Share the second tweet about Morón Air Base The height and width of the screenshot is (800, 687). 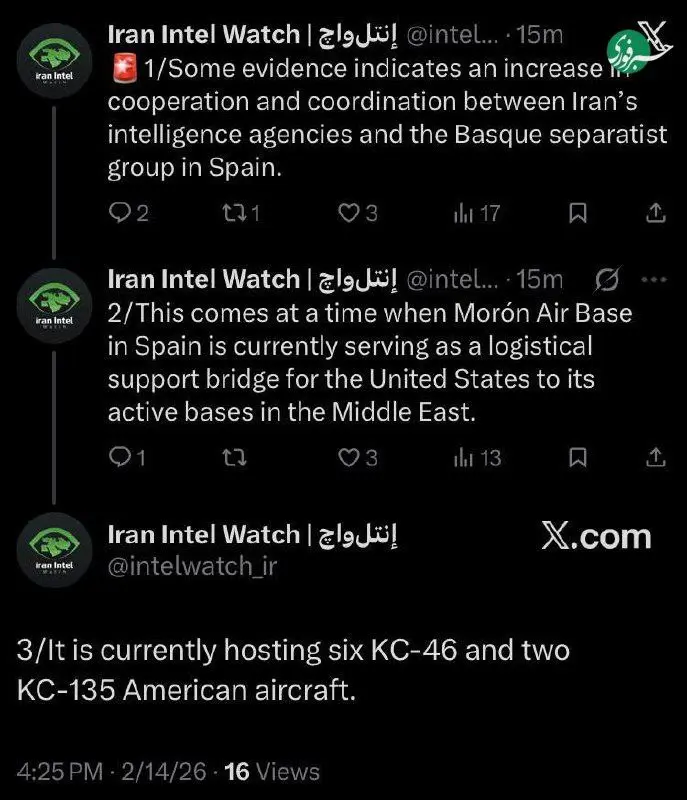click(x=656, y=457)
